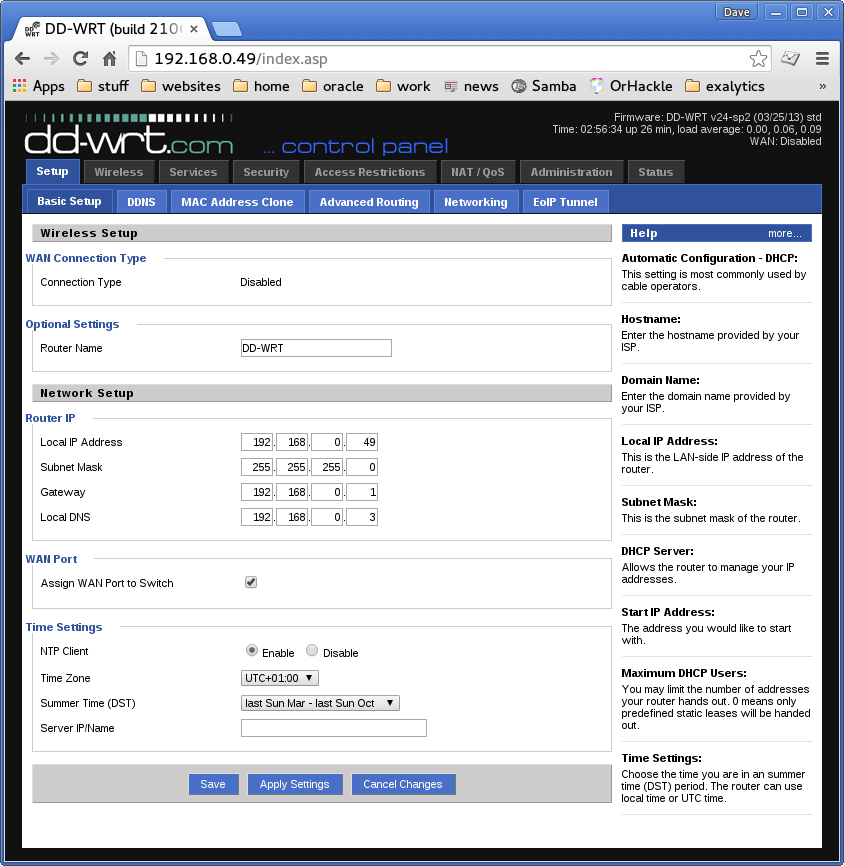
Task: Click the Cancel Changes button
Action: click(403, 784)
